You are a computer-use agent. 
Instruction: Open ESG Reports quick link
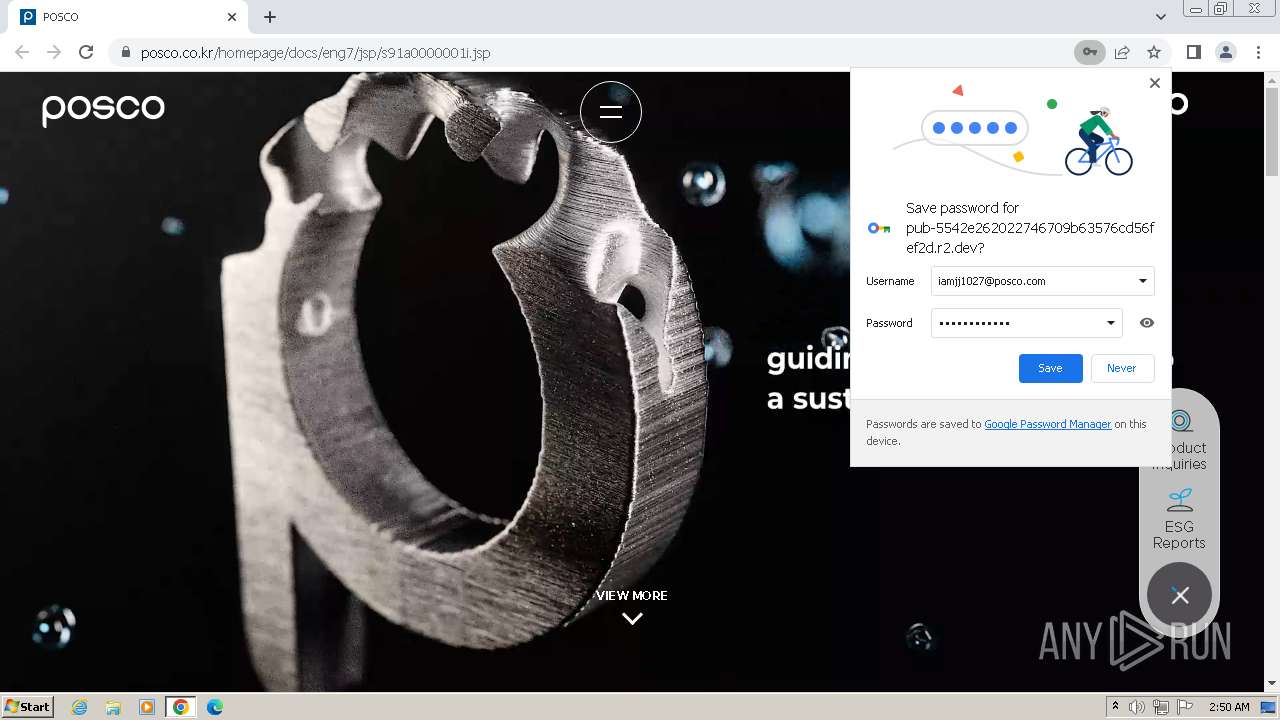pyautogui.click(x=1179, y=519)
